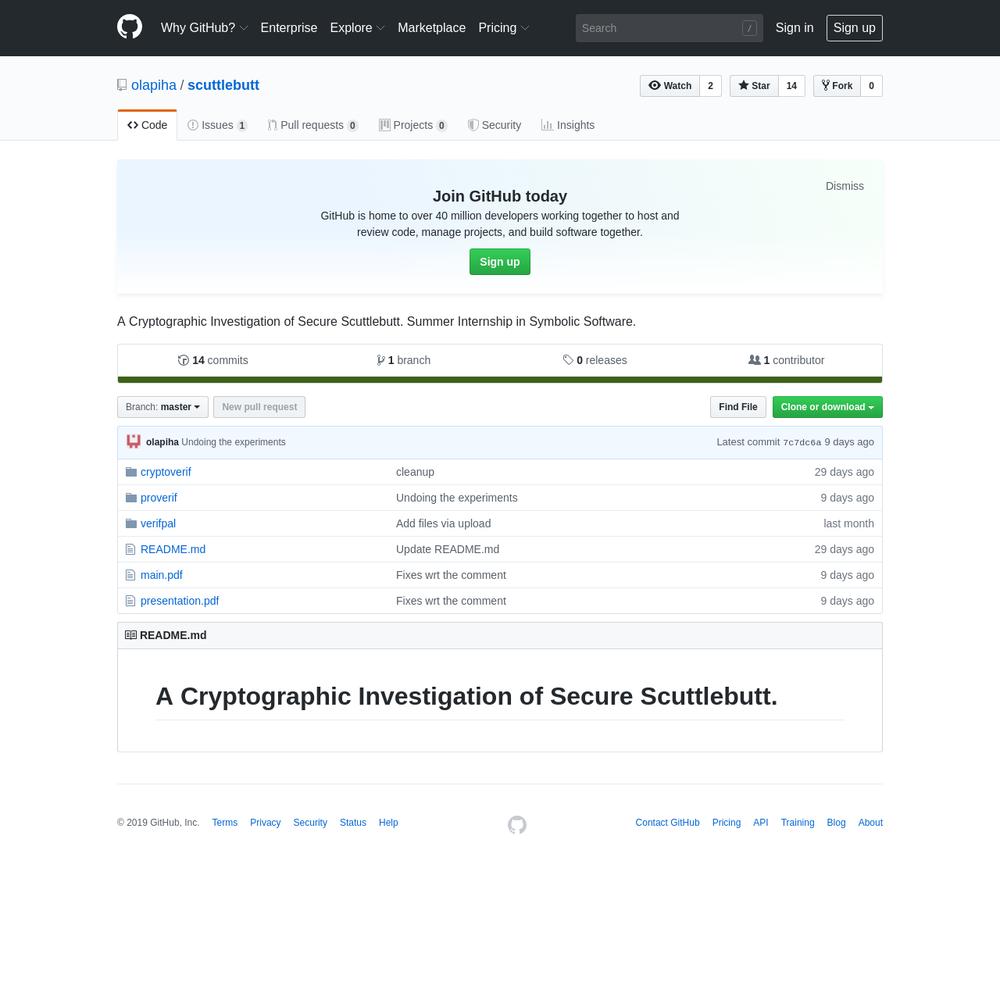This screenshot has width=1000, height=1000.
Task: Click the README book icon in header
Action: coord(131,635)
